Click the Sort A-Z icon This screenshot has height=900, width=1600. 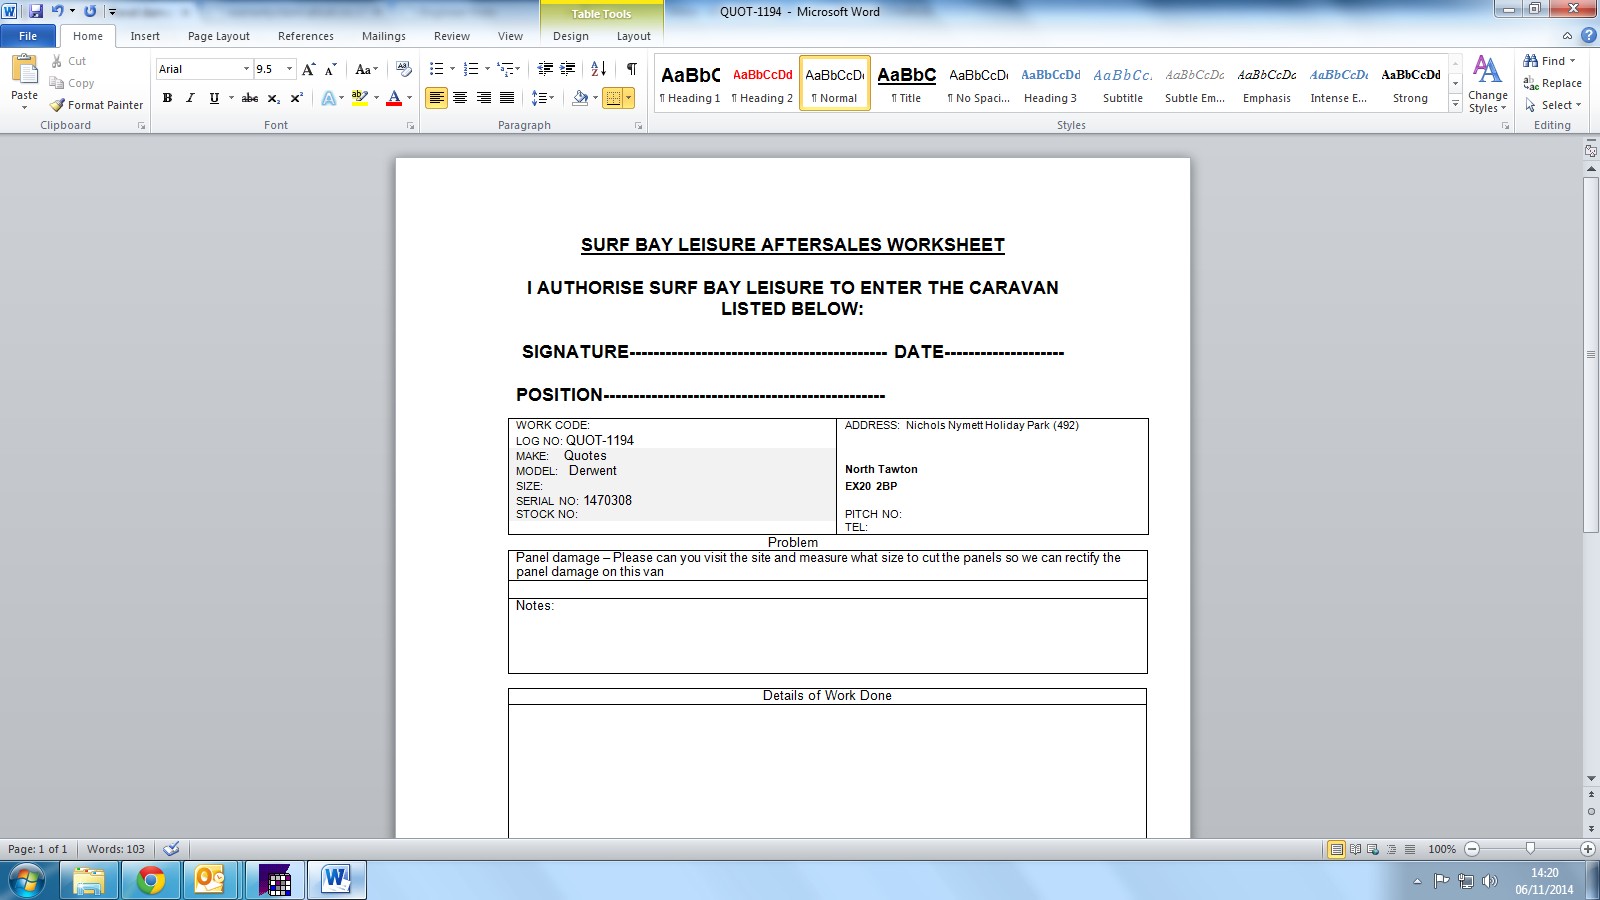click(x=599, y=69)
